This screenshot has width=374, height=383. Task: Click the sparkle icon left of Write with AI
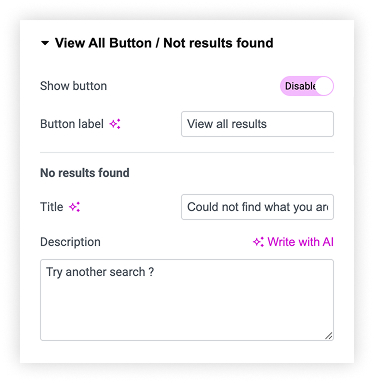pyautogui.click(x=258, y=242)
